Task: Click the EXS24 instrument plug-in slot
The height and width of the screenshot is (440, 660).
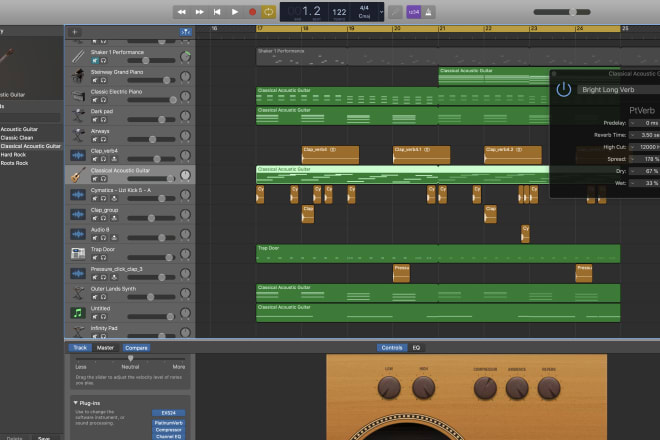Action: click(168, 413)
